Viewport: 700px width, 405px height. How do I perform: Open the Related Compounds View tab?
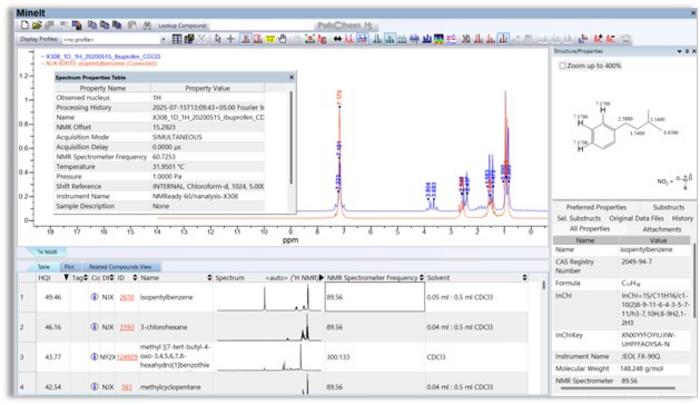(120, 267)
